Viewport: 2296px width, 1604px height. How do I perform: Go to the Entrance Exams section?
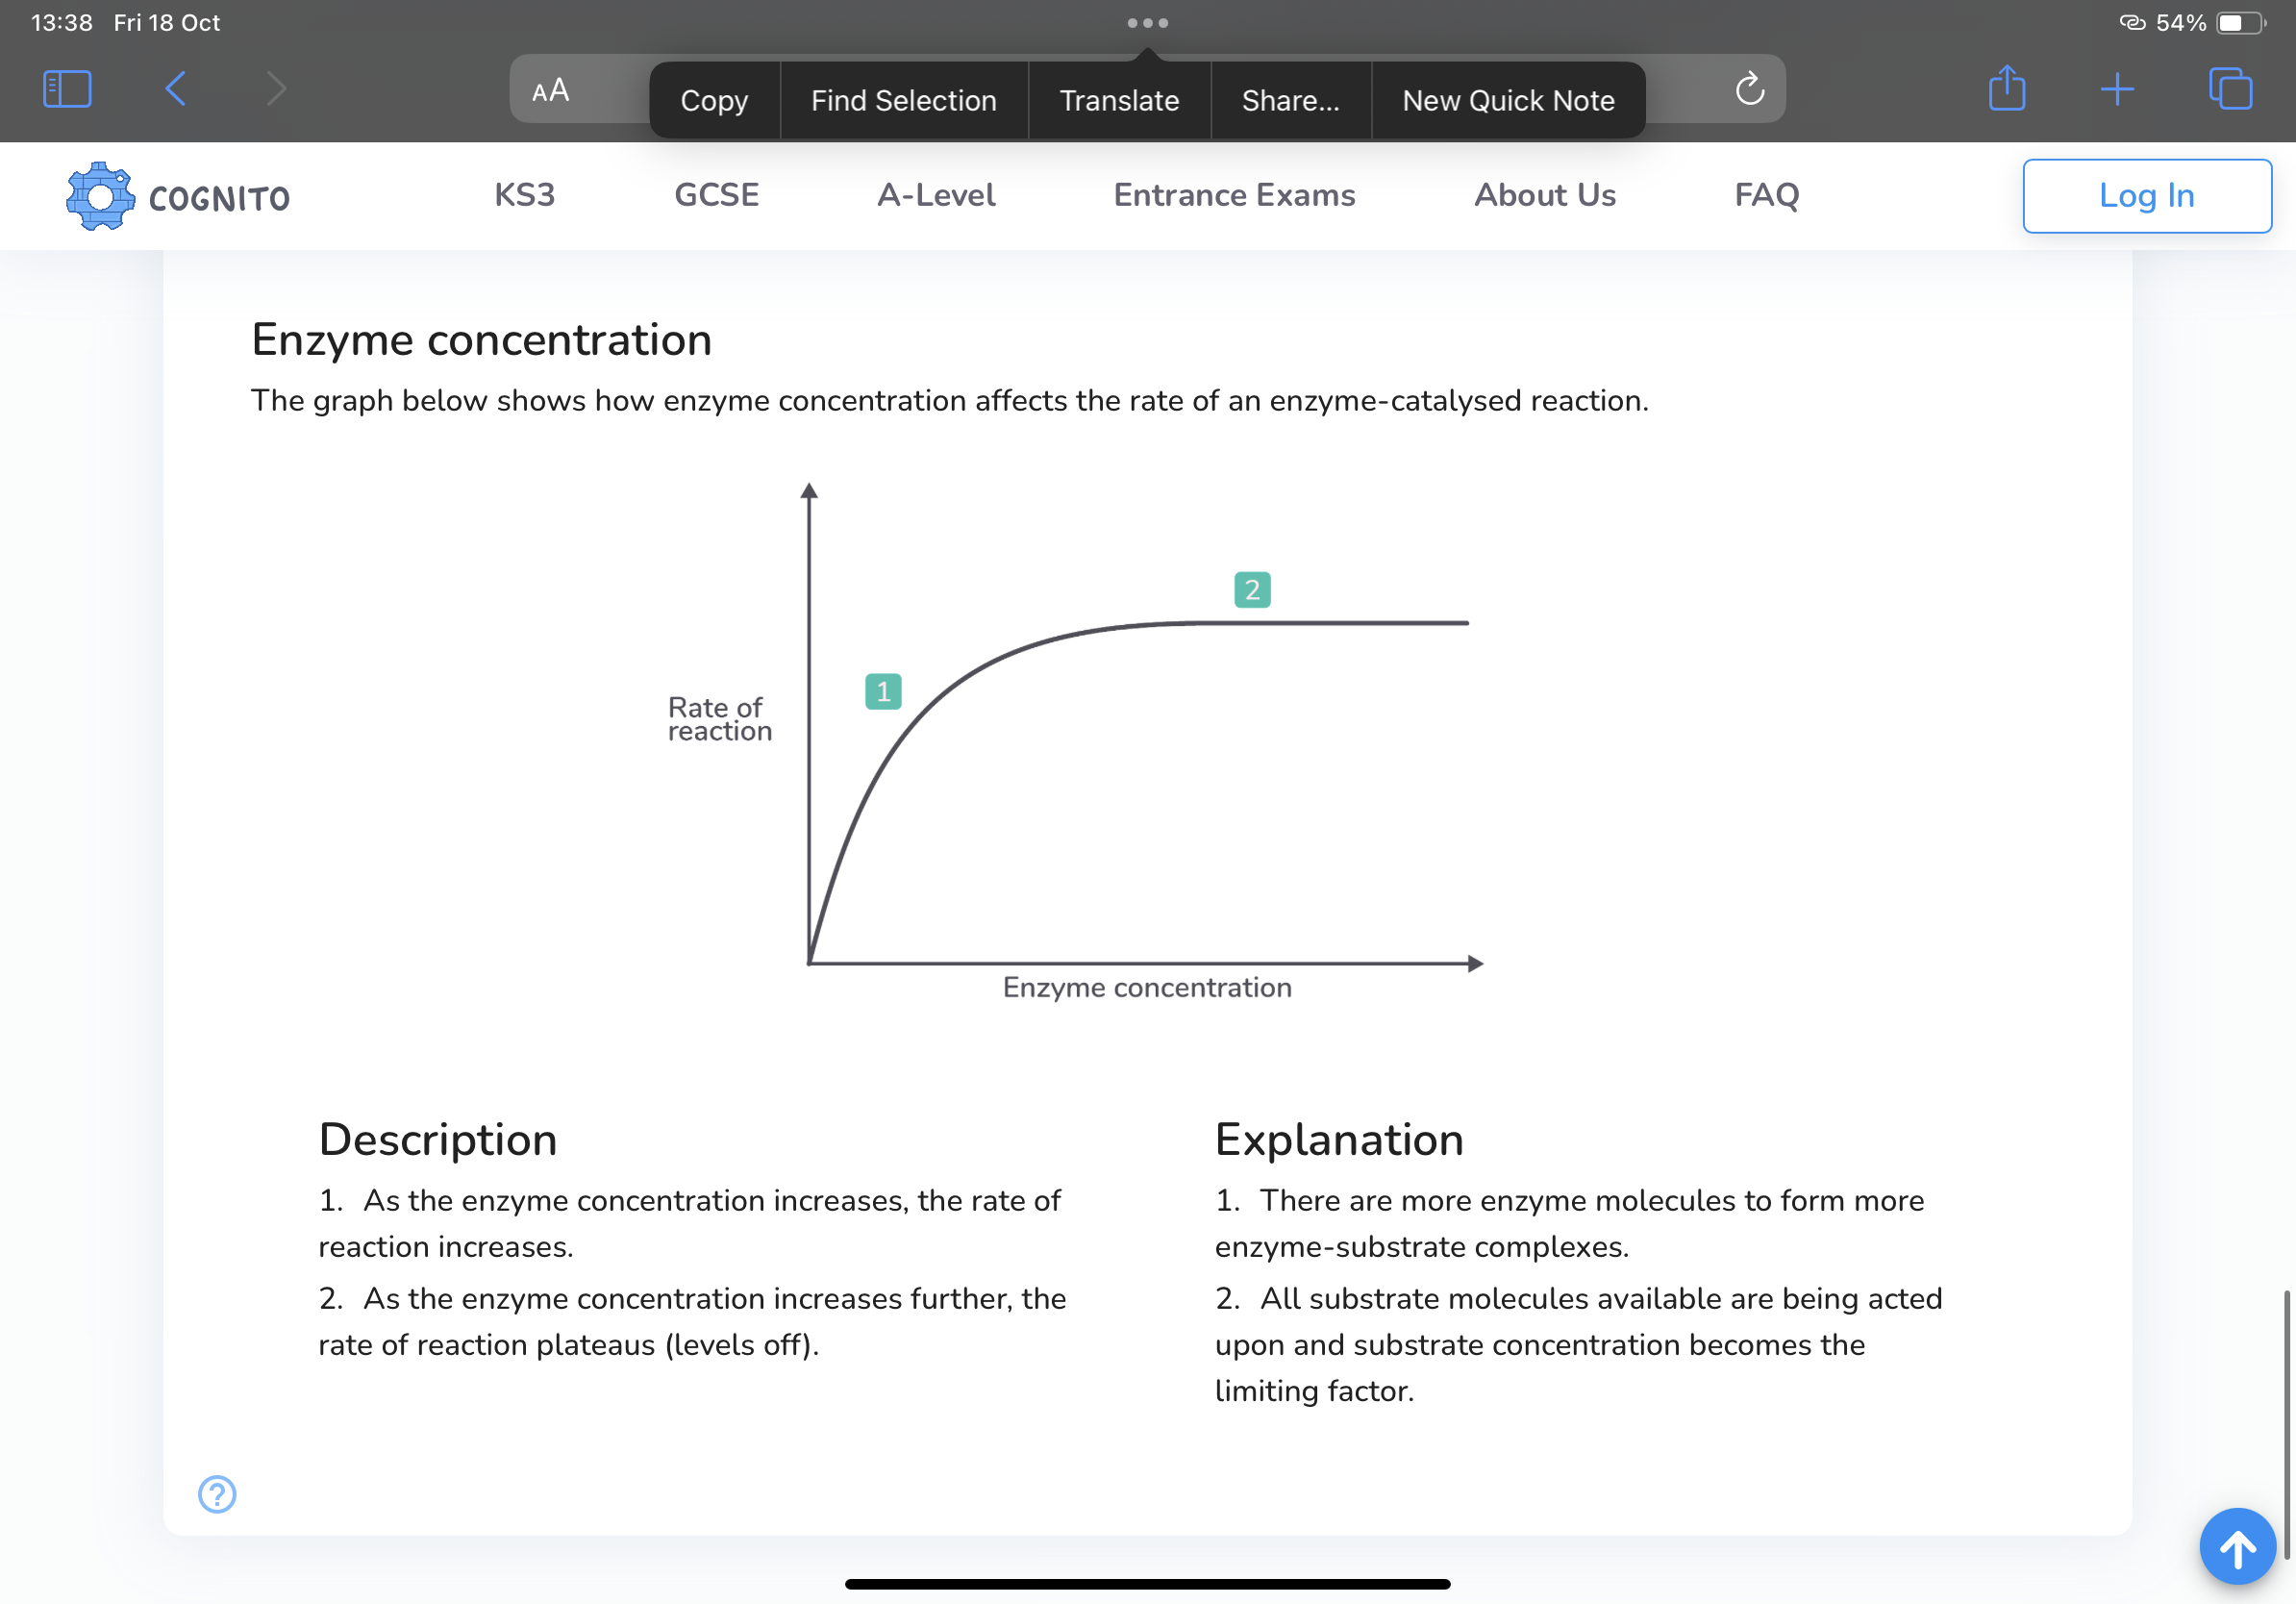coord(1234,195)
